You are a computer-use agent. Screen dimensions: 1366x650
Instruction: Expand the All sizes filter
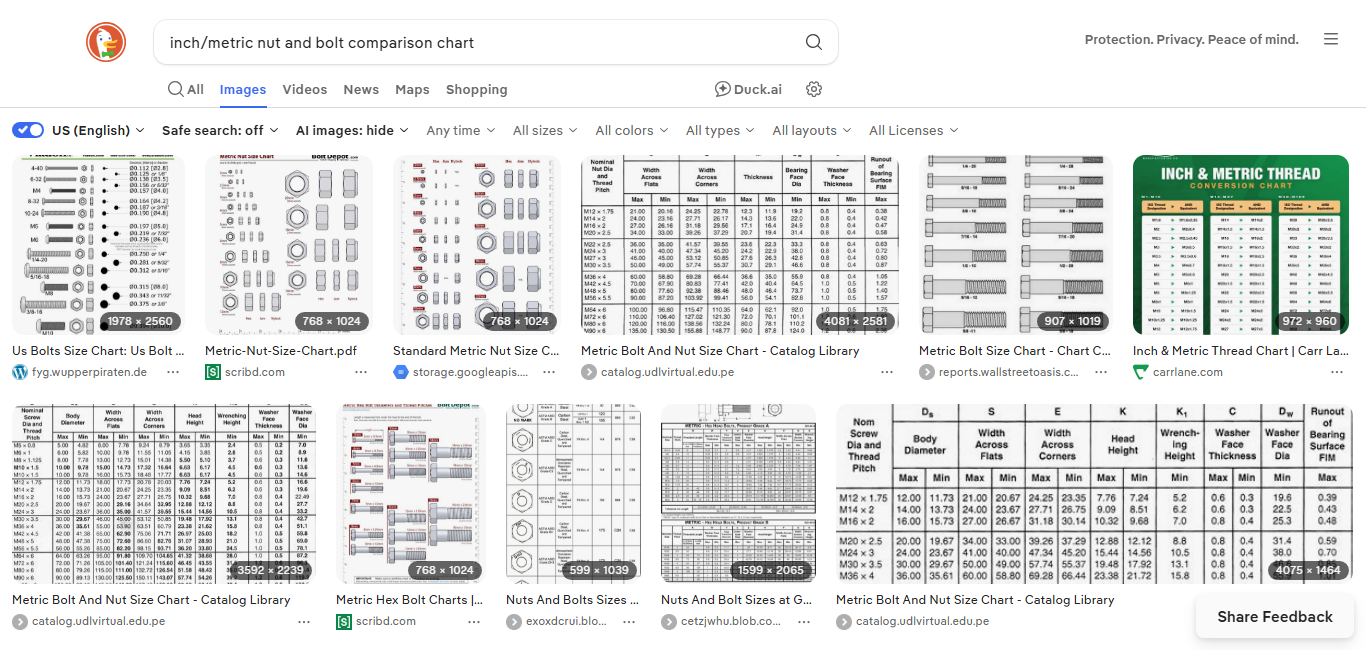click(x=545, y=130)
